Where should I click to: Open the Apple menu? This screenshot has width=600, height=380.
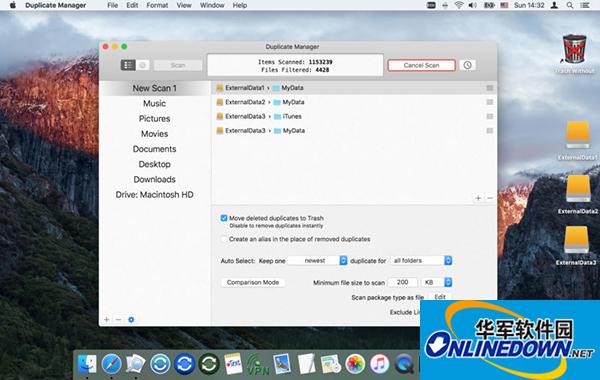click(x=13, y=5)
